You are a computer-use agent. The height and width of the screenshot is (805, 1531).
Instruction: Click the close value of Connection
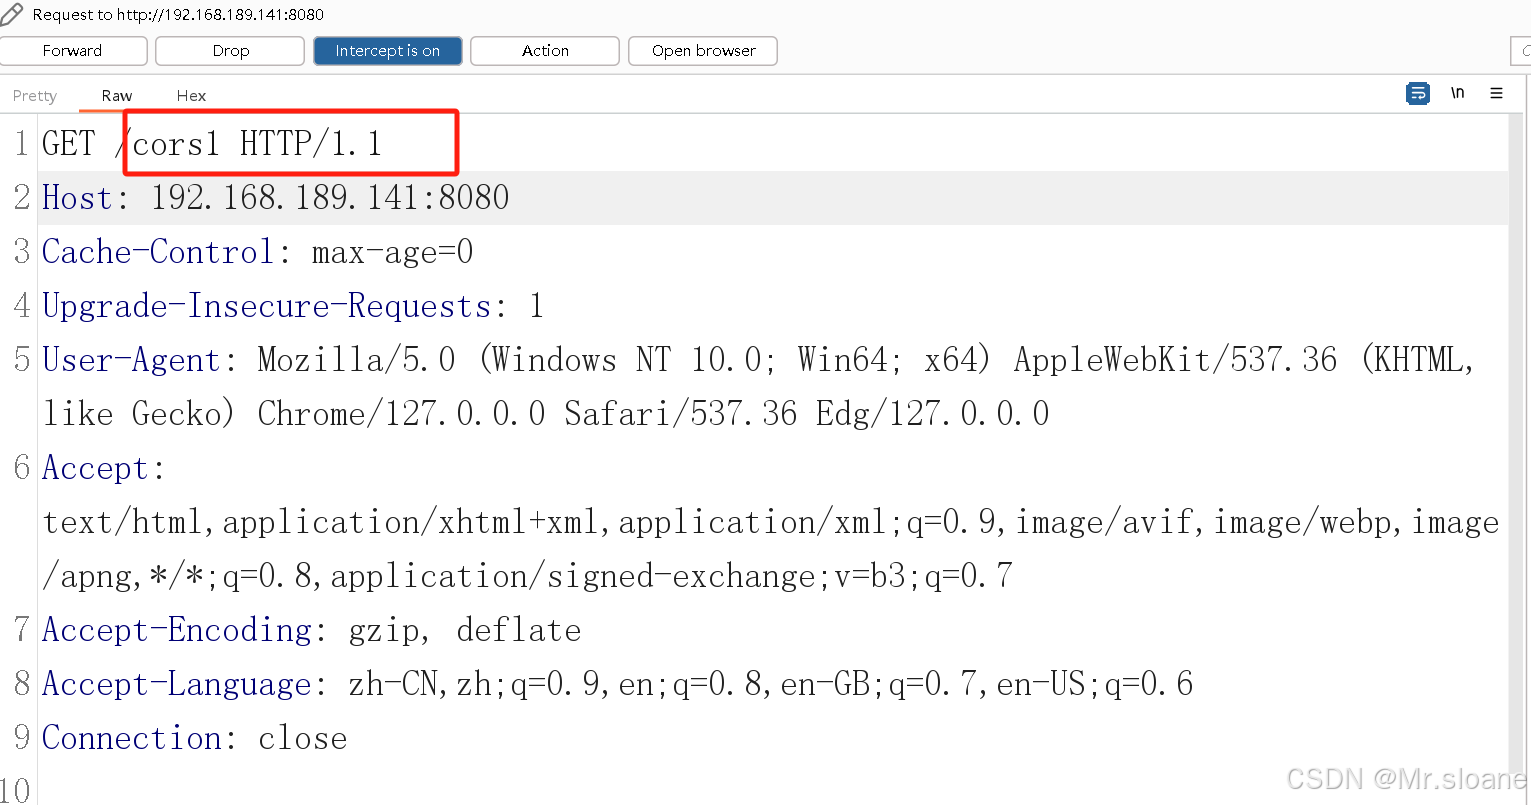tap(303, 738)
